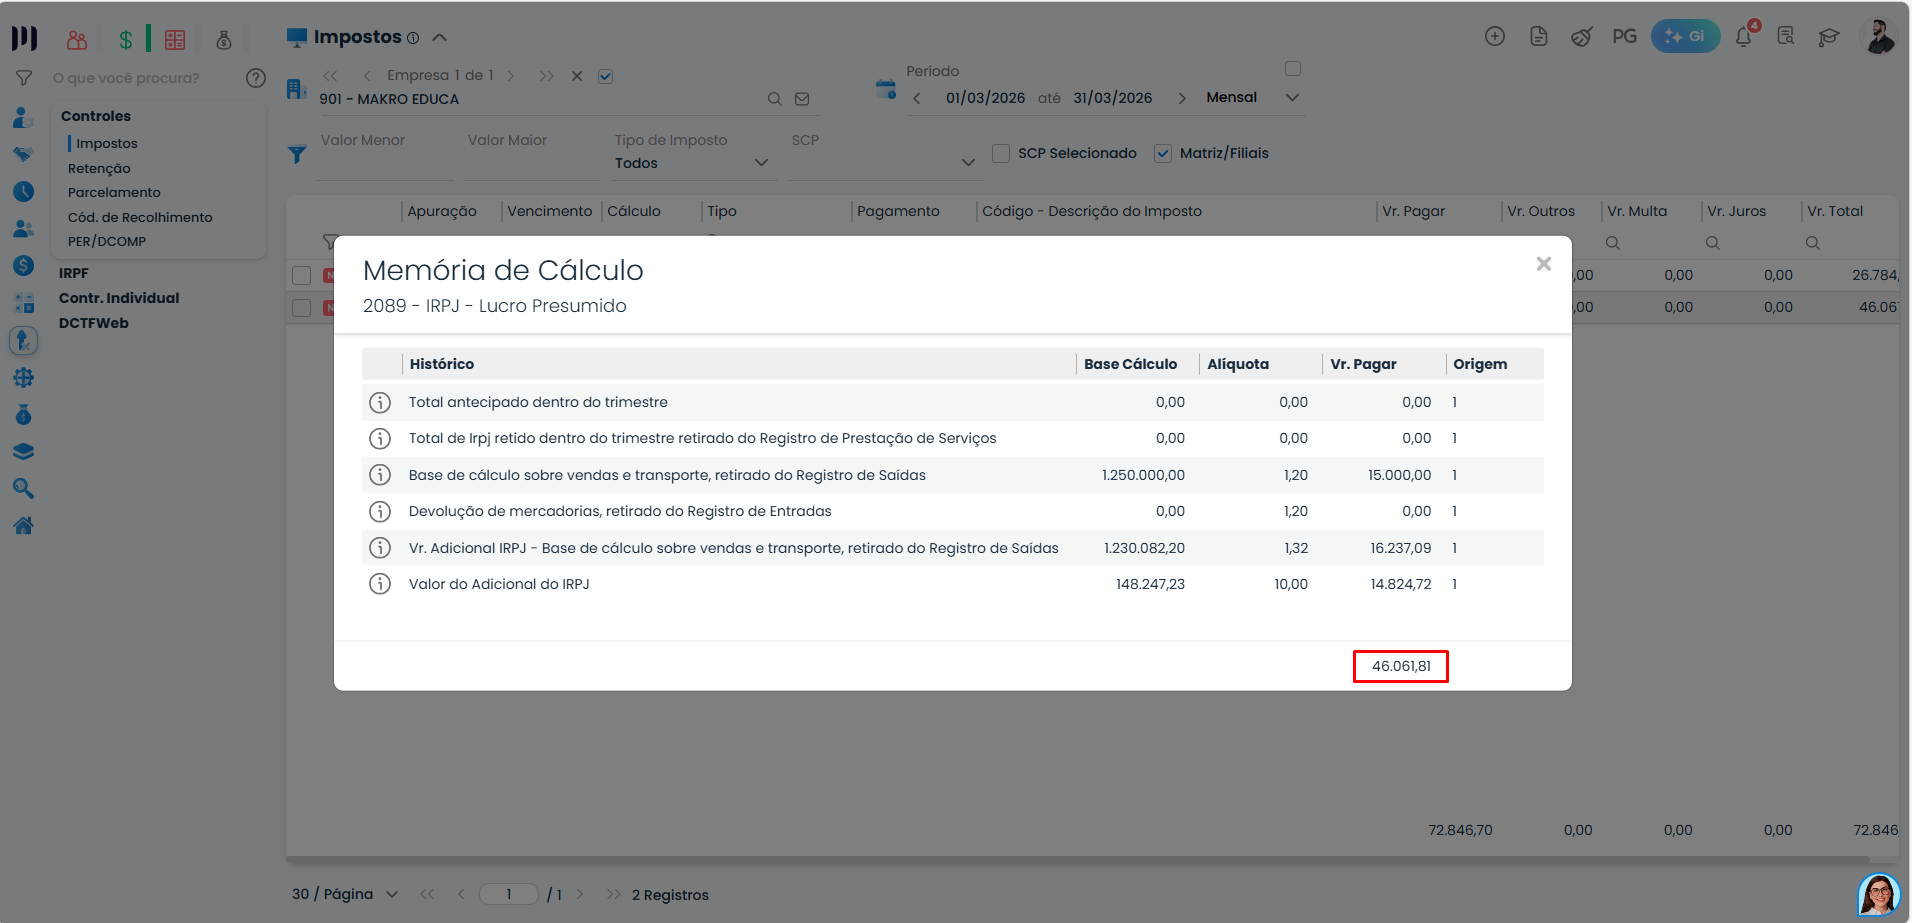Image resolution: width=1912 pixels, height=923 pixels.
Task: Open the notifications bell icon
Action: (x=1744, y=36)
